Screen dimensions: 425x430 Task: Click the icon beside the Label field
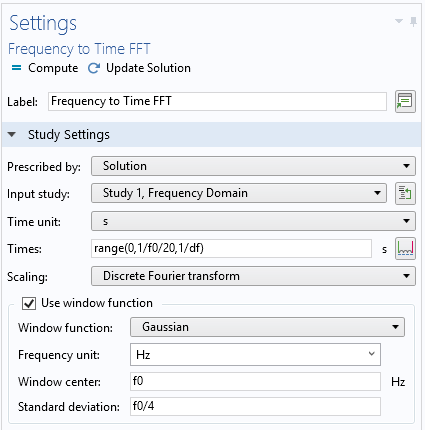point(405,101)
